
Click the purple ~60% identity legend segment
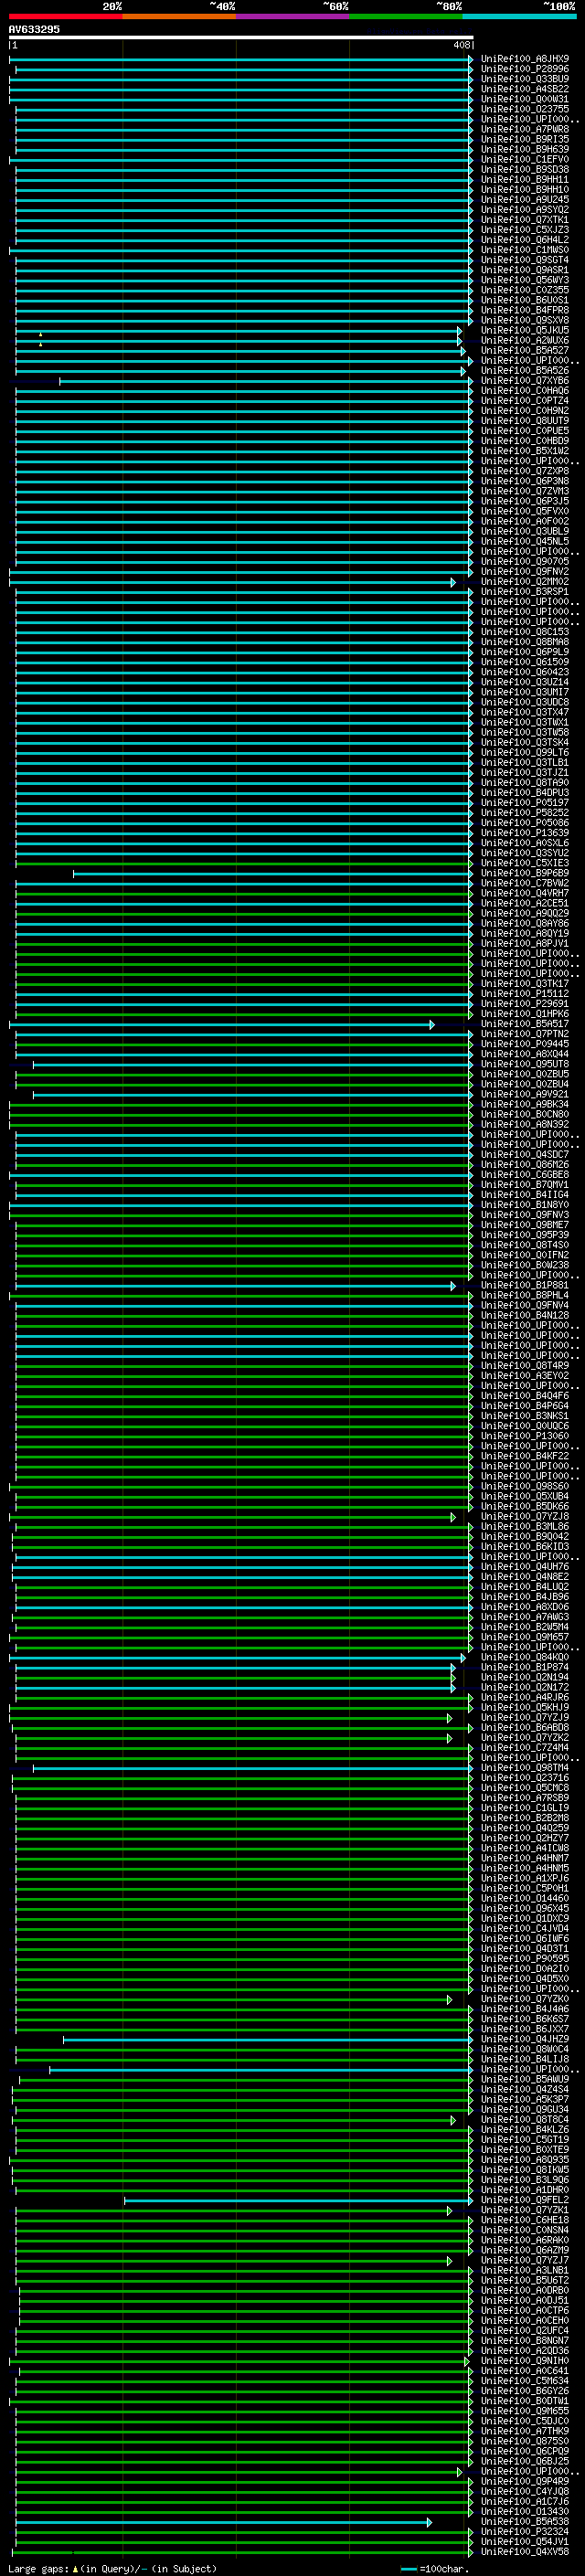(292, 17)
